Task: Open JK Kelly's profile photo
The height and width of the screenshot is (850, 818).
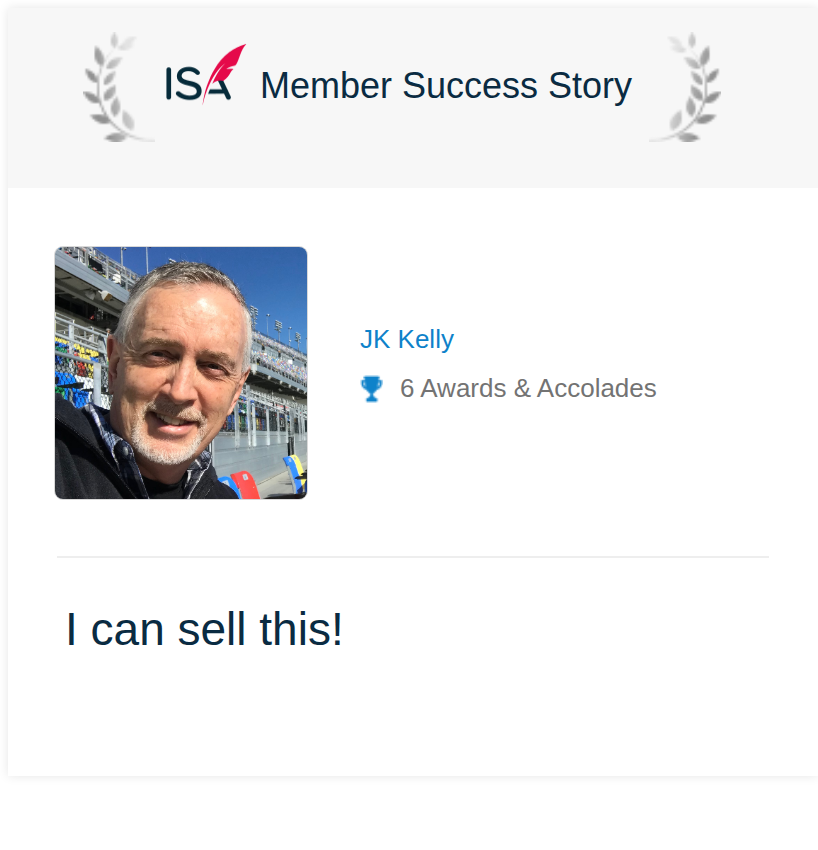Action: (x=181, y=373)
